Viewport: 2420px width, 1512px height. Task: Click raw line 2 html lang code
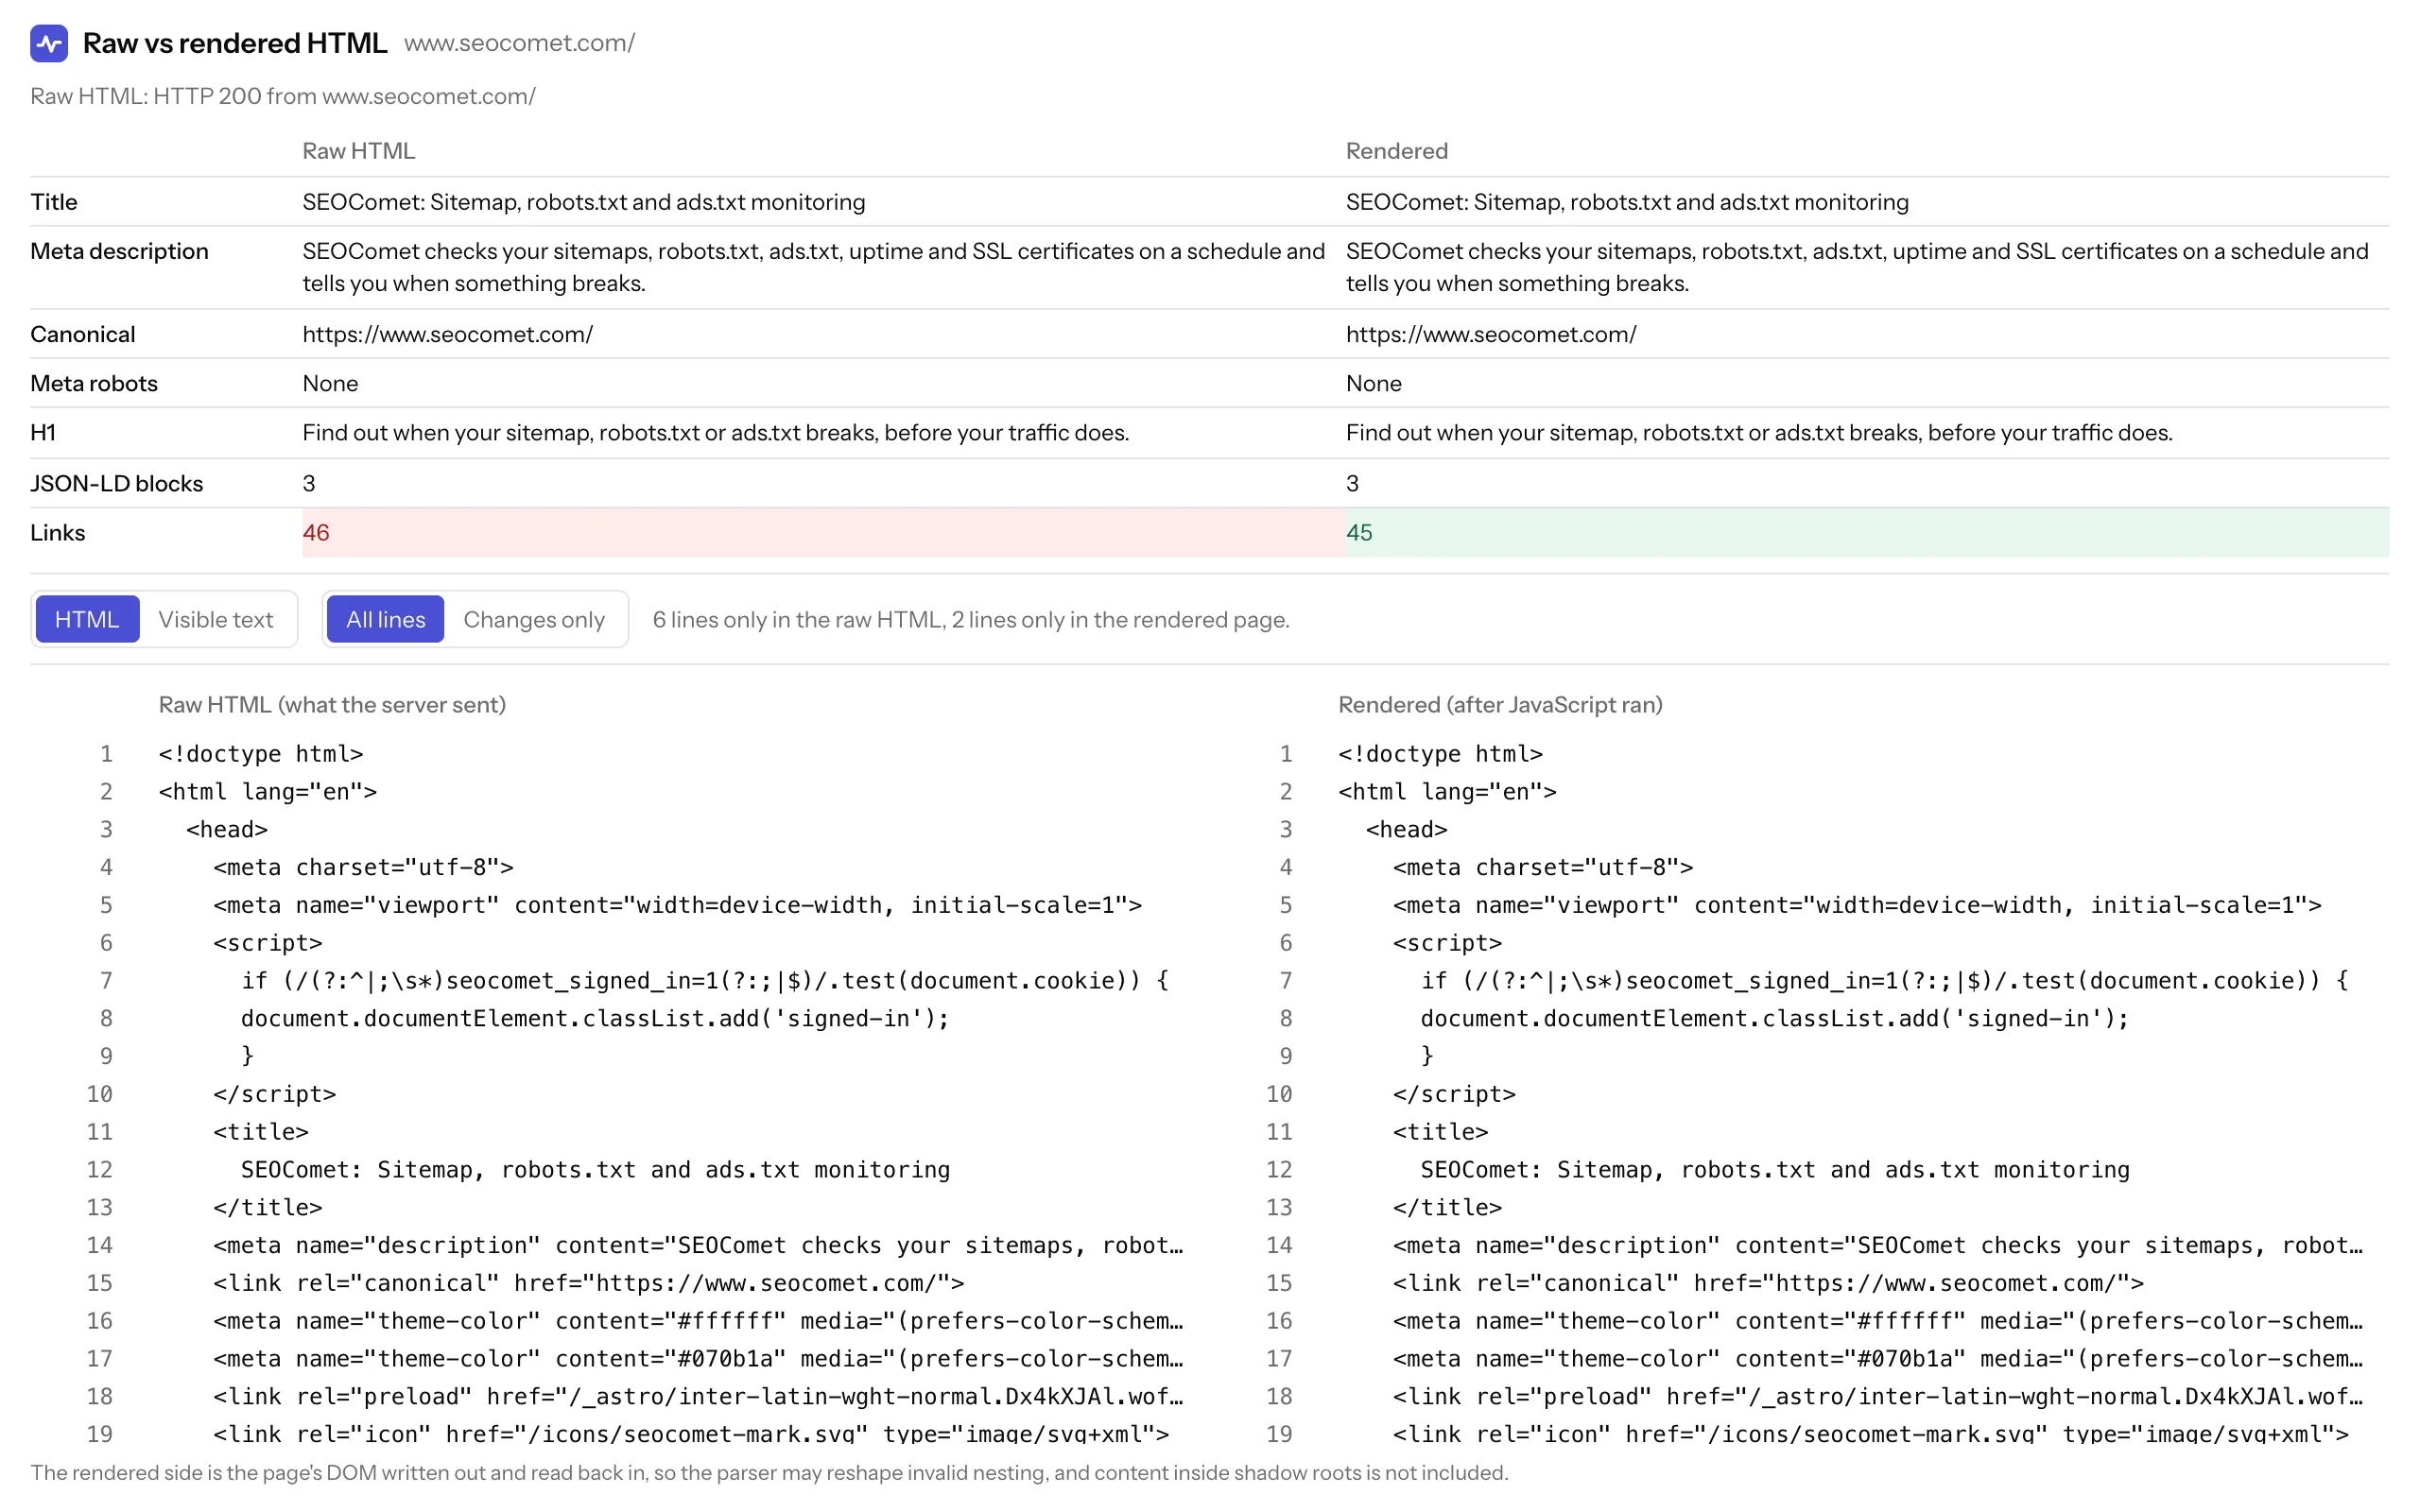click(x=268, y=791)
